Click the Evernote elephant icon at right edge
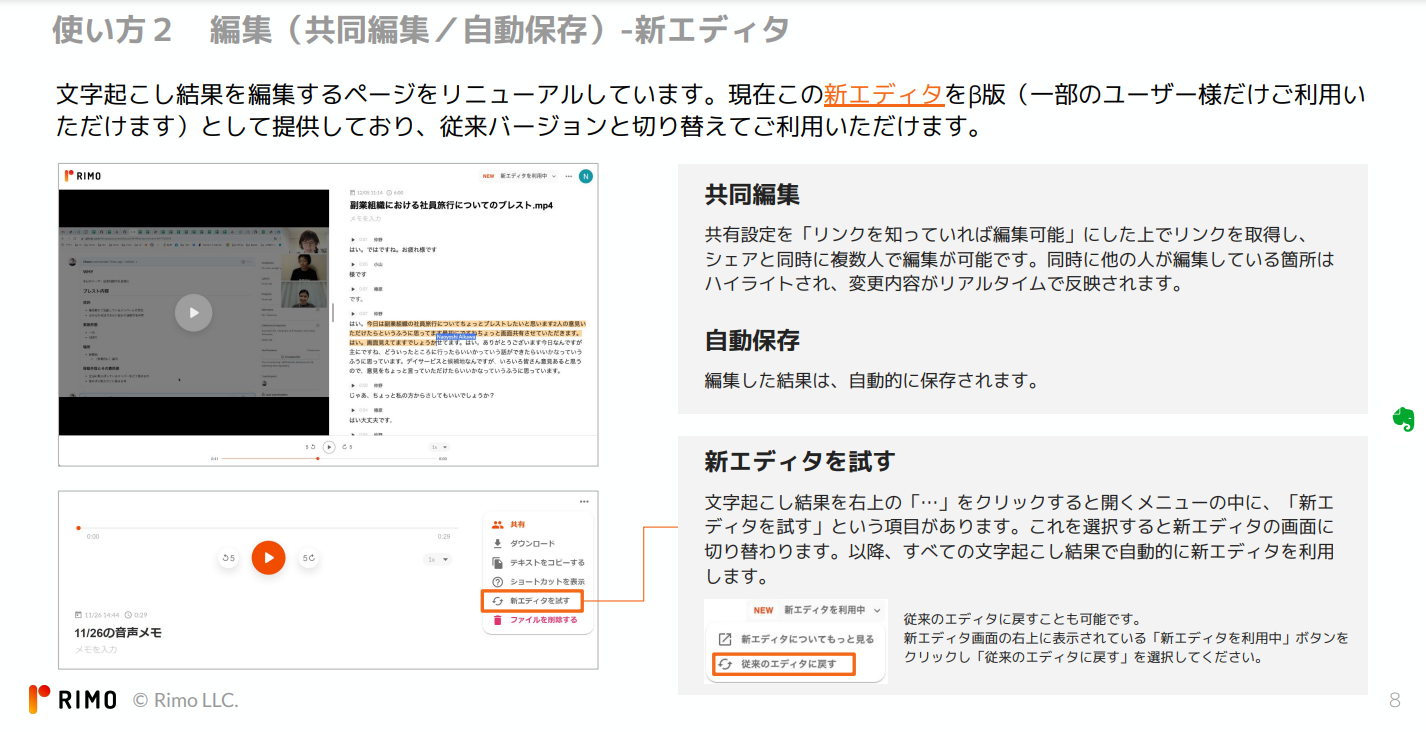 pos(1403,419)
